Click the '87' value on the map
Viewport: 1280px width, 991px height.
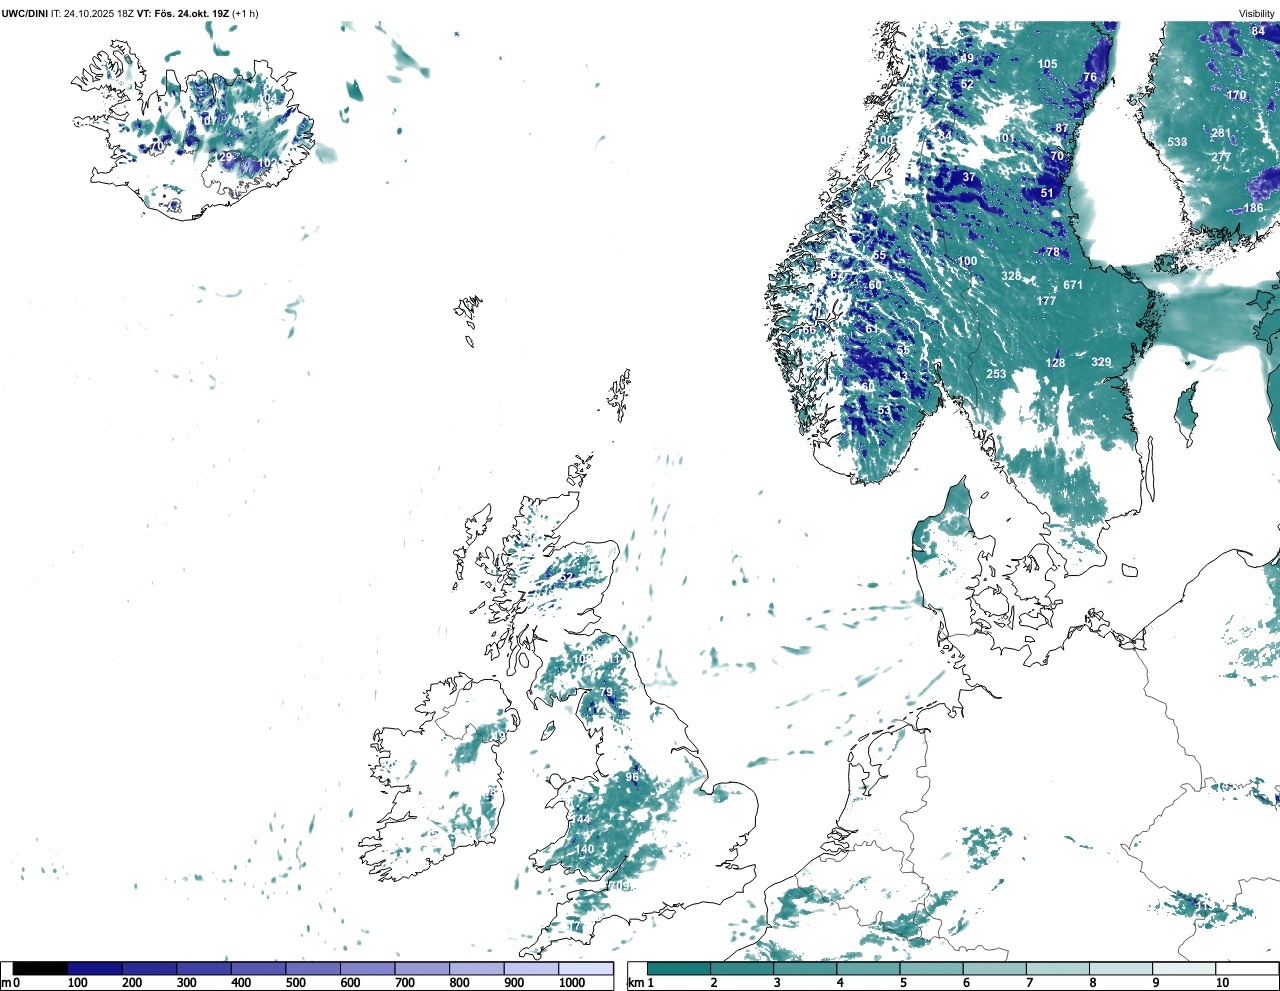[1062, 128]
